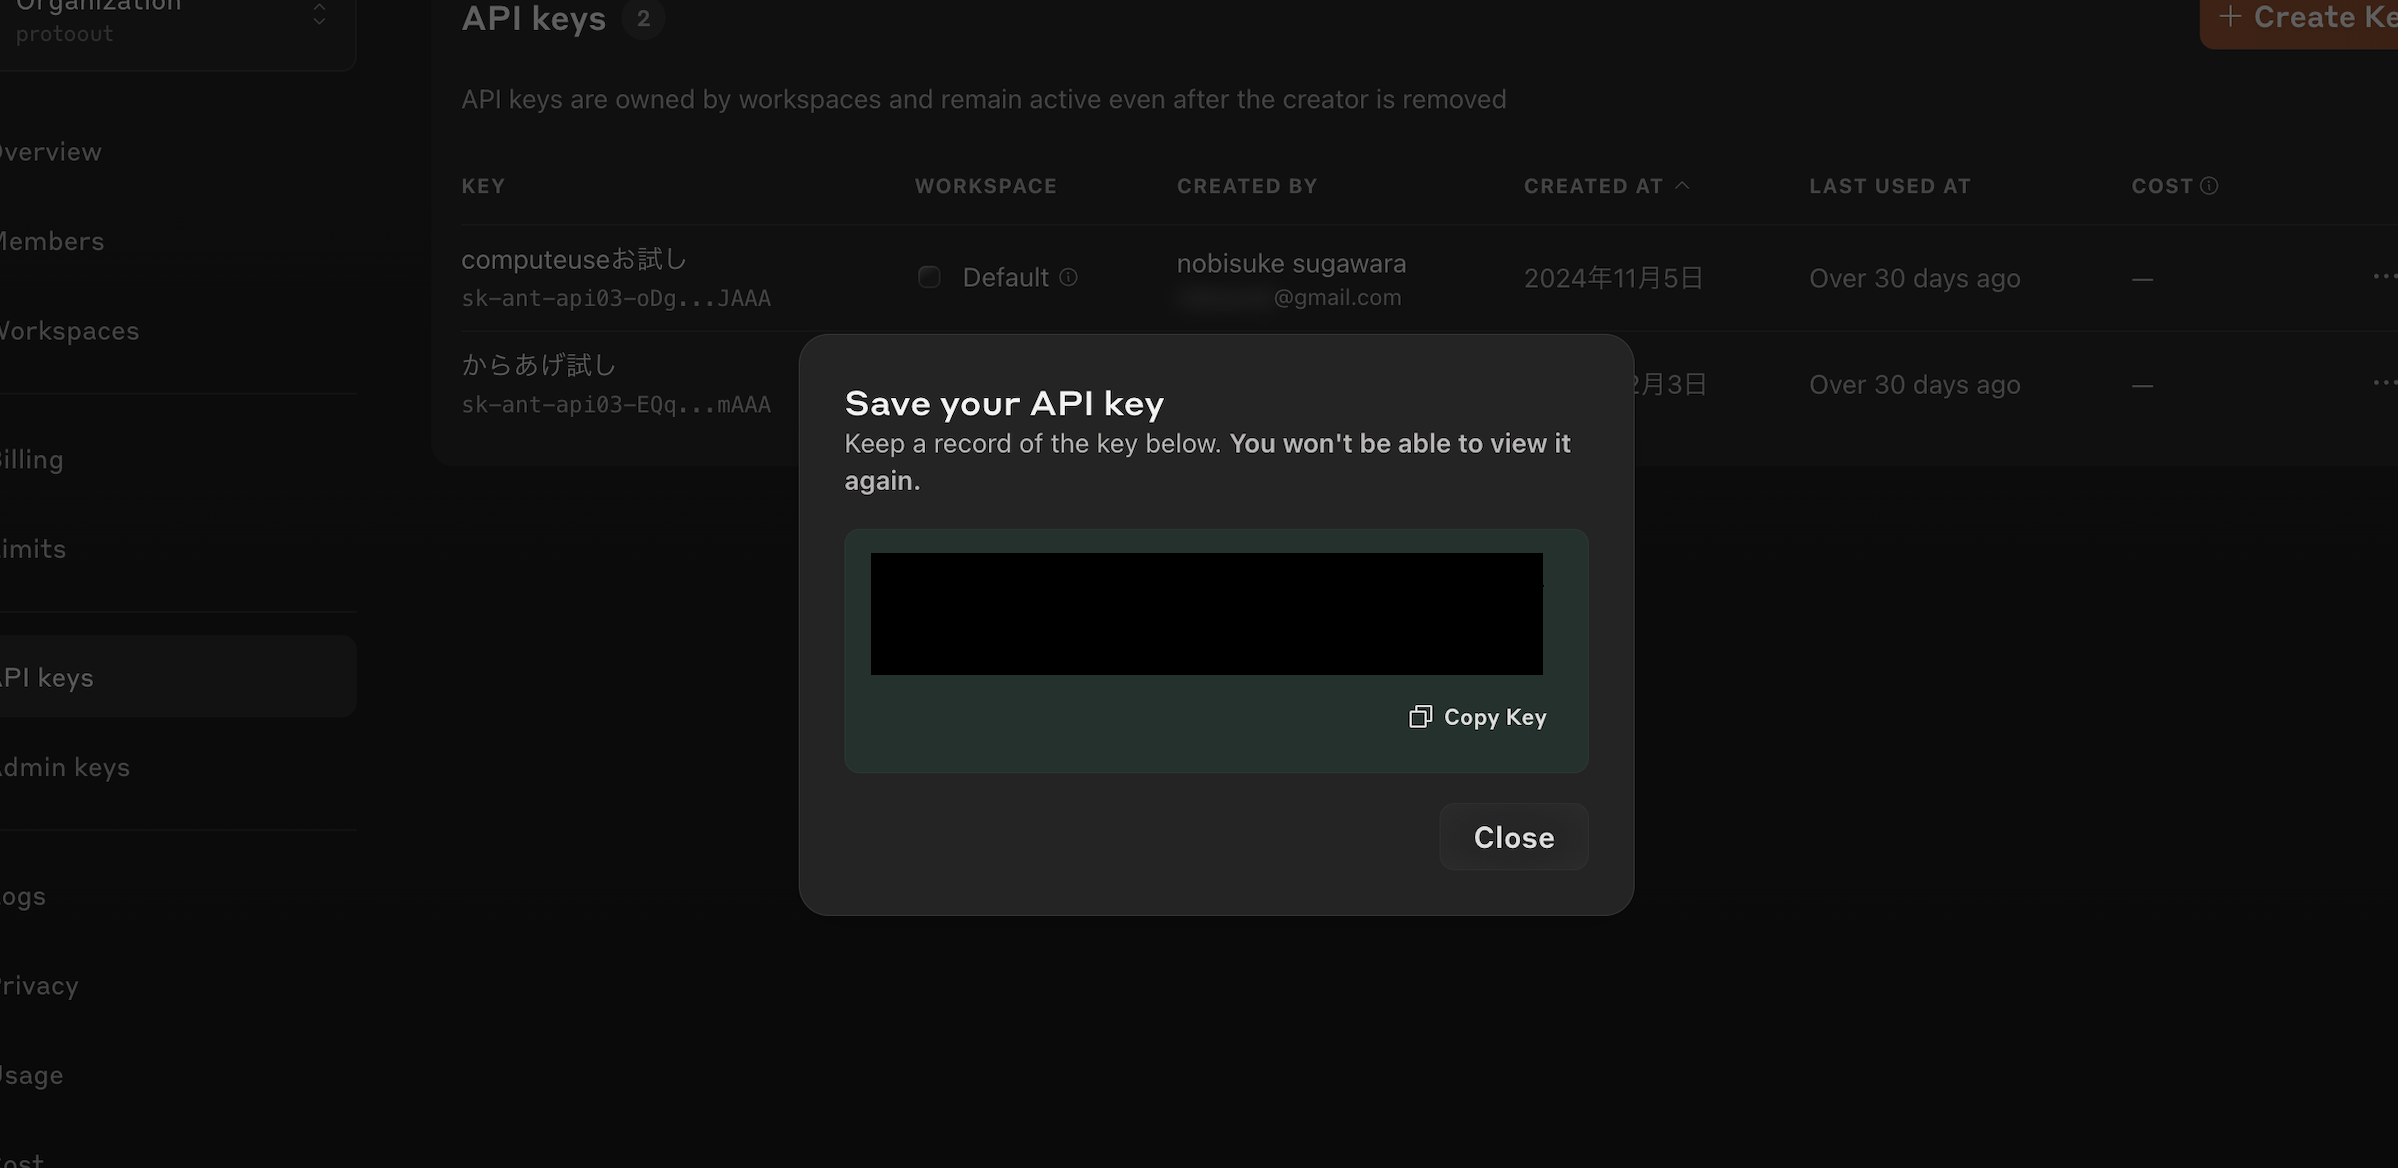Click the Default workspace square icon
This screenshot has width=2398, height=1168.
[x=929, y=277]
